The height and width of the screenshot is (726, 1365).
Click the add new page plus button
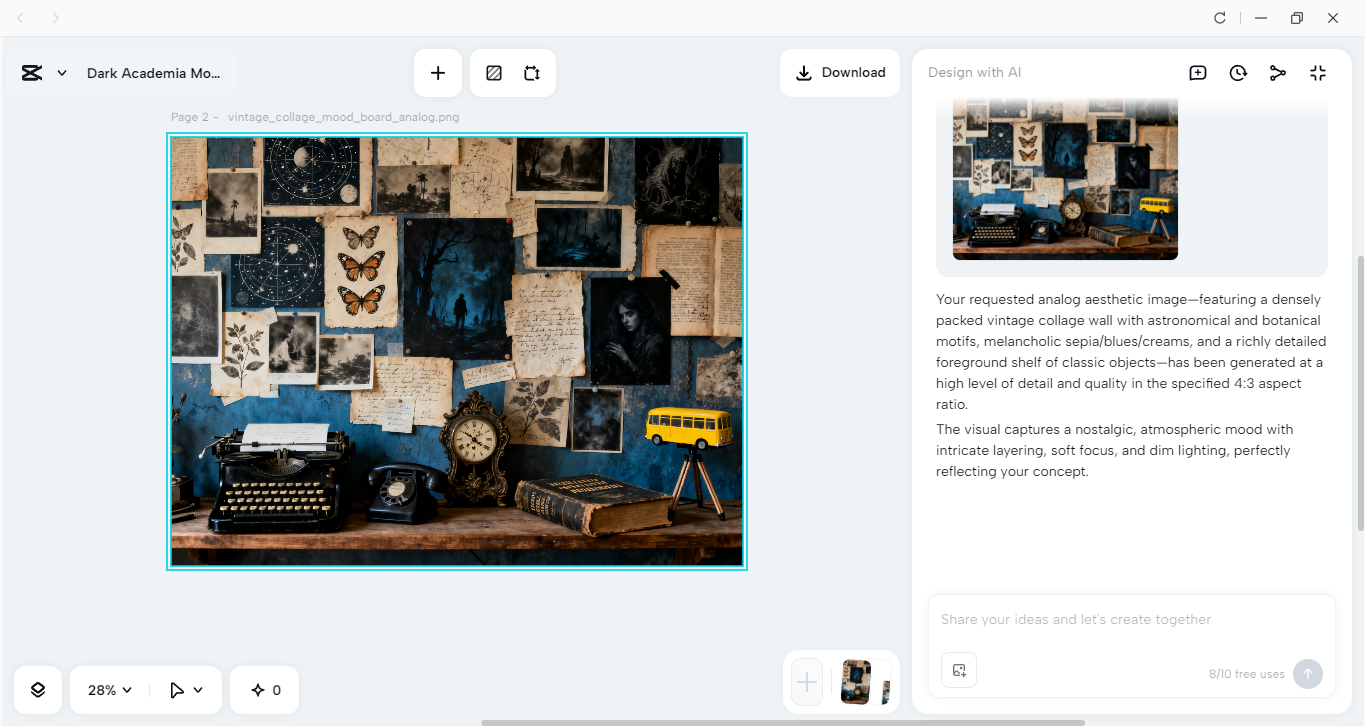(806, 683)
